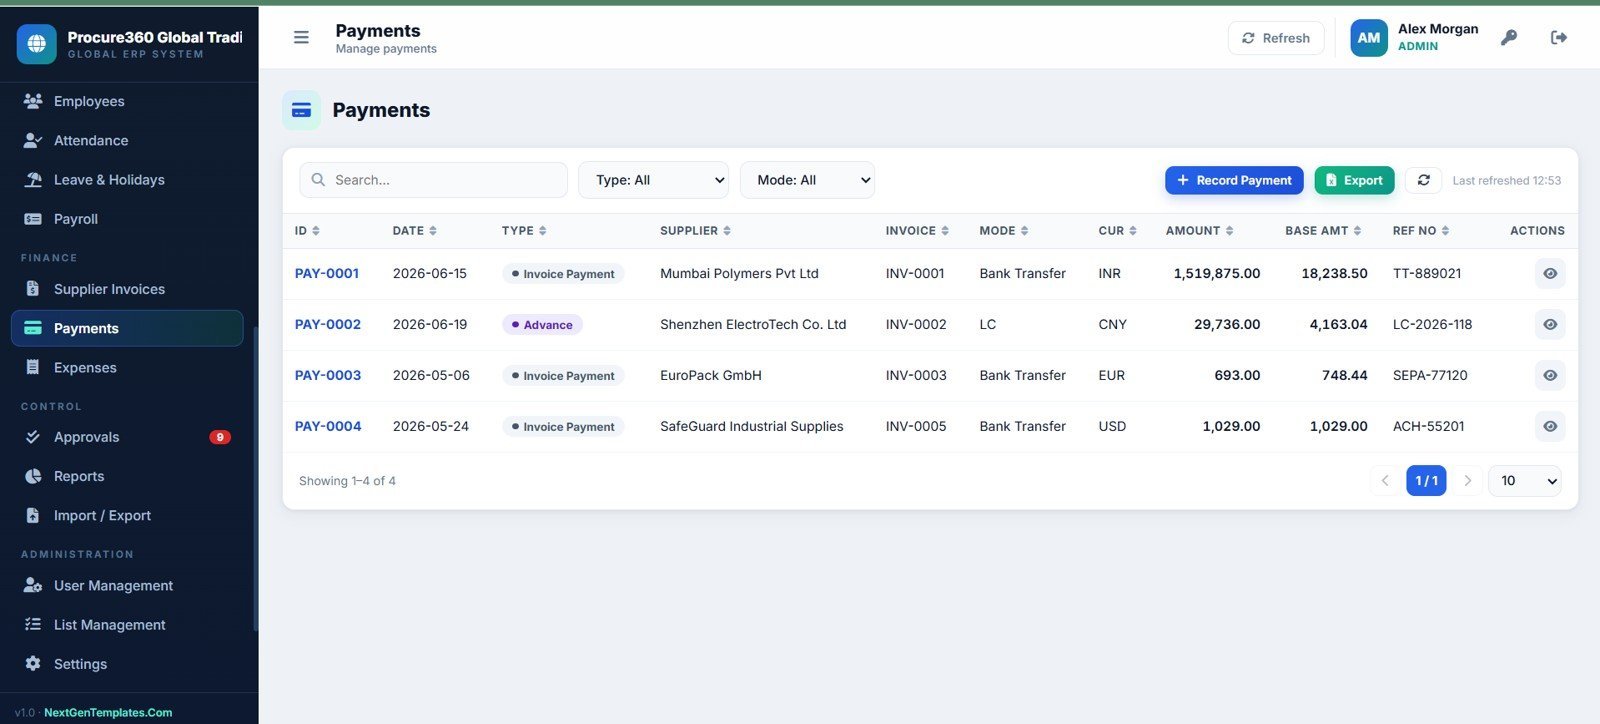Image resolution: width=1600 pixels, height=724 pixels.
Task: View details of PAY-0003 via eye icon
Action: [x=1550, y=376]
